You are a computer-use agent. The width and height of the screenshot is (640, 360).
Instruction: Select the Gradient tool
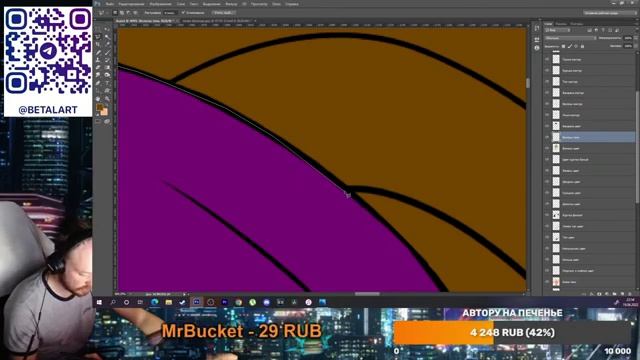(x=107, y=67)
